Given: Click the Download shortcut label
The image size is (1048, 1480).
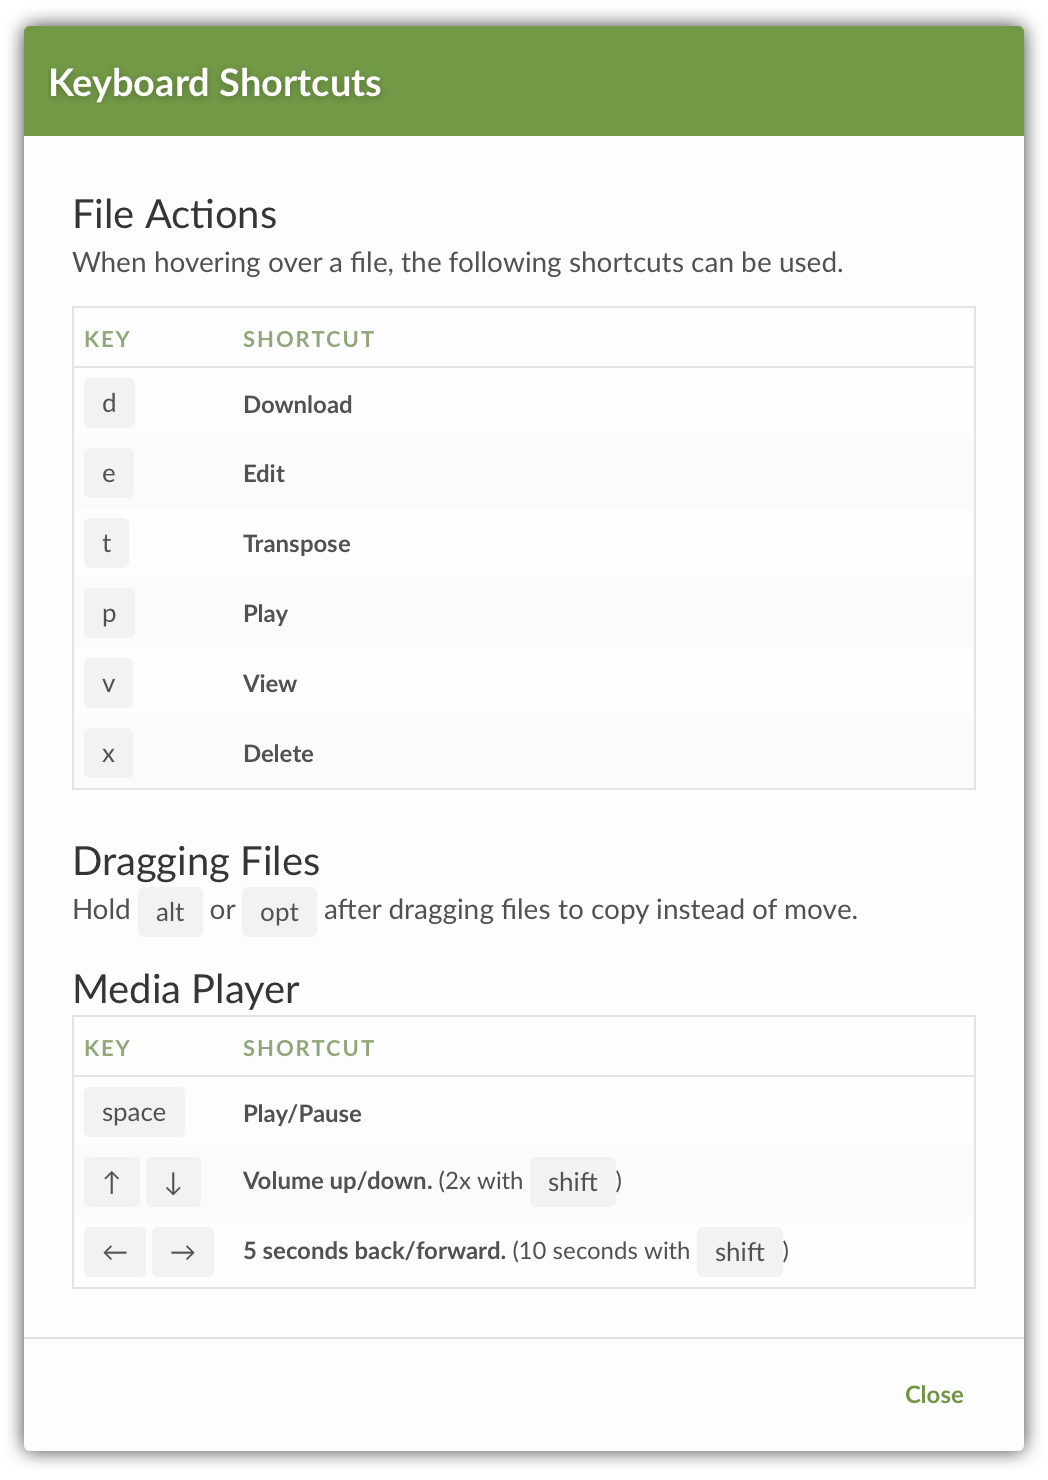Looking at the screenshot, I should coord(297,404).
